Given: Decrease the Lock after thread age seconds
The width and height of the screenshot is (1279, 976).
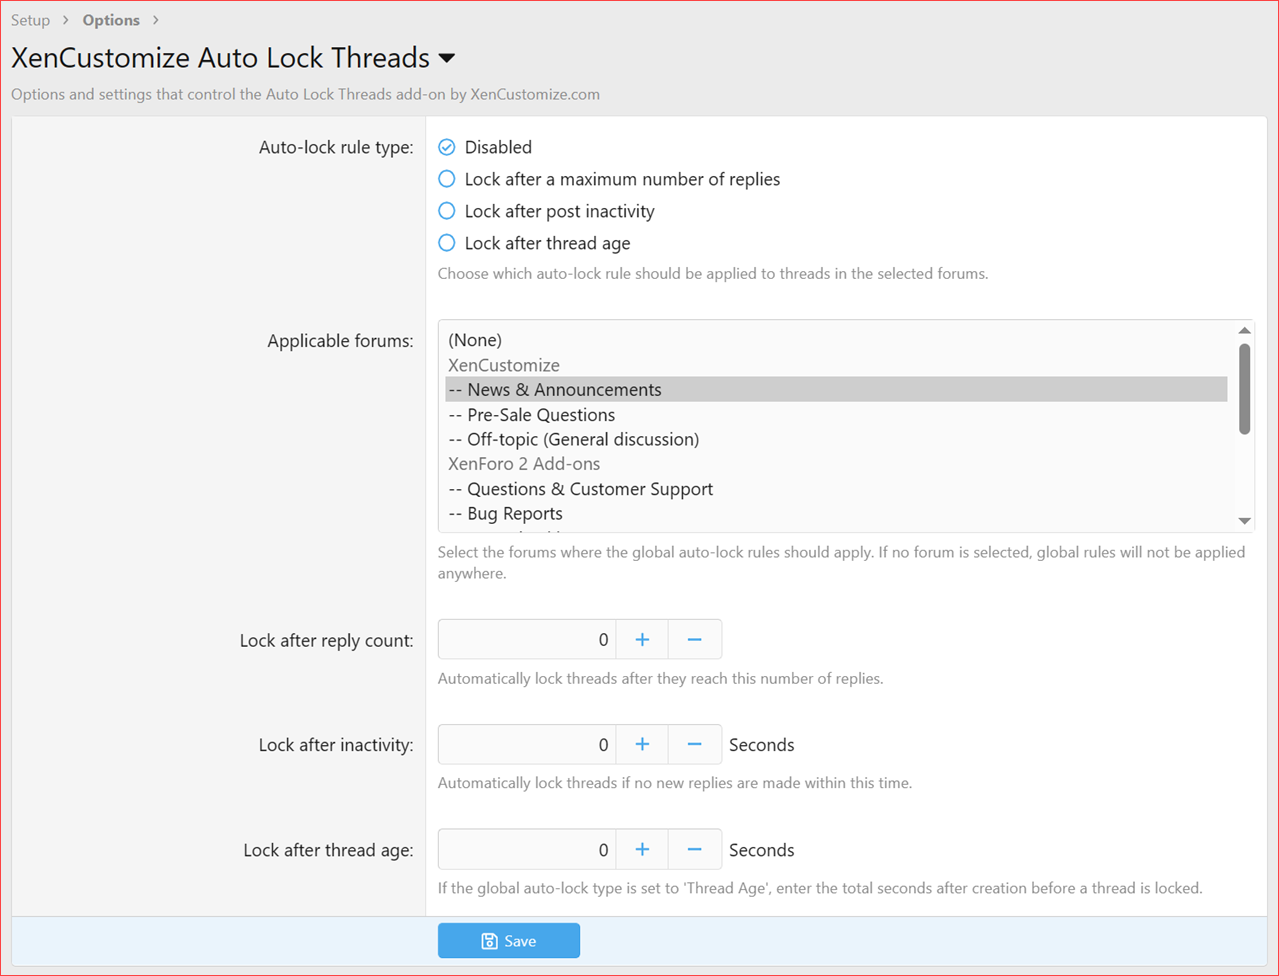Looking at the screenshot, I should pyautogui.click(x=694, y=850).
